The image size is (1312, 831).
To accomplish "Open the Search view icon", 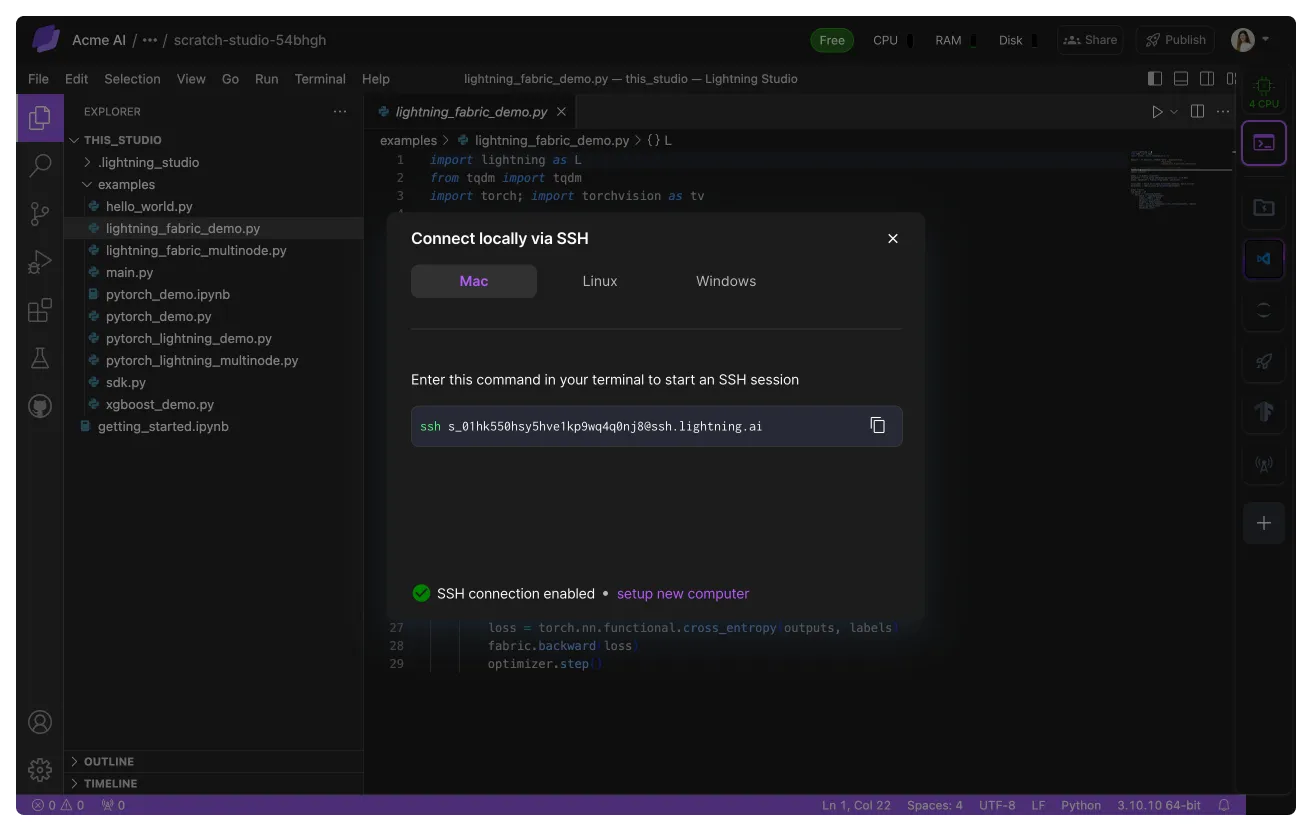I will [x=40, y=165].
